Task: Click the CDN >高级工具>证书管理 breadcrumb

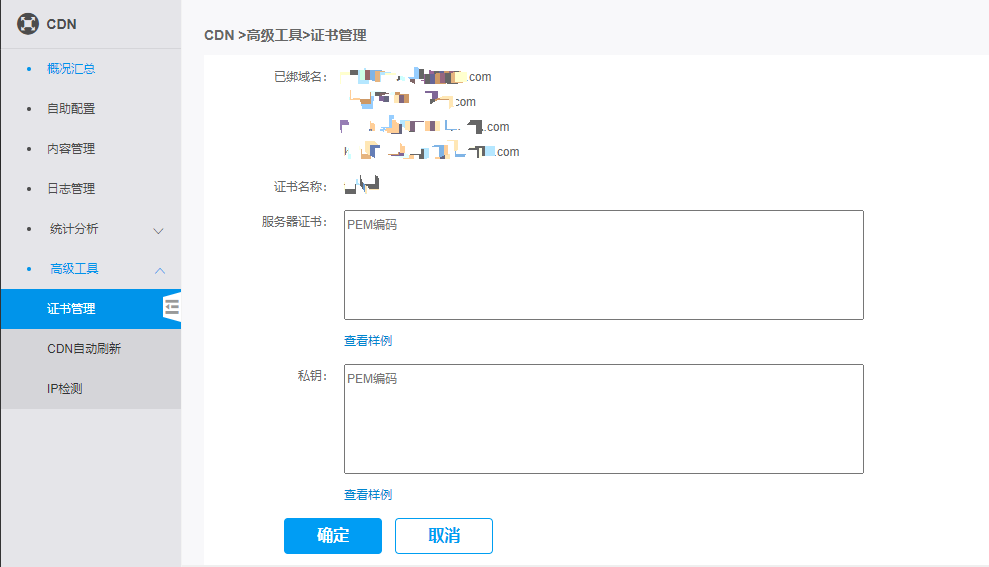Action: point(285,36)
